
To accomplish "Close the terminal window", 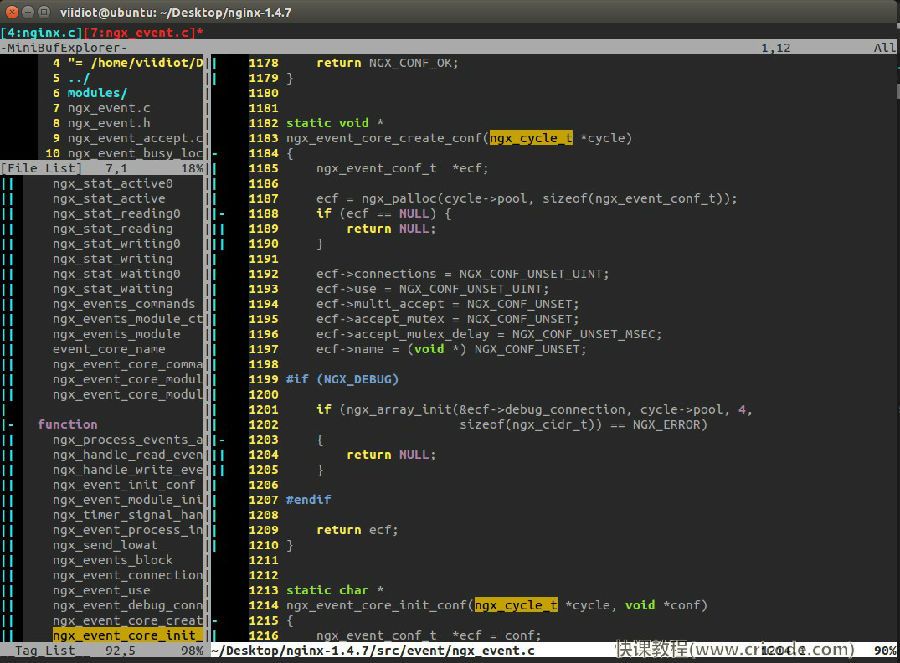I will point(12,11).
